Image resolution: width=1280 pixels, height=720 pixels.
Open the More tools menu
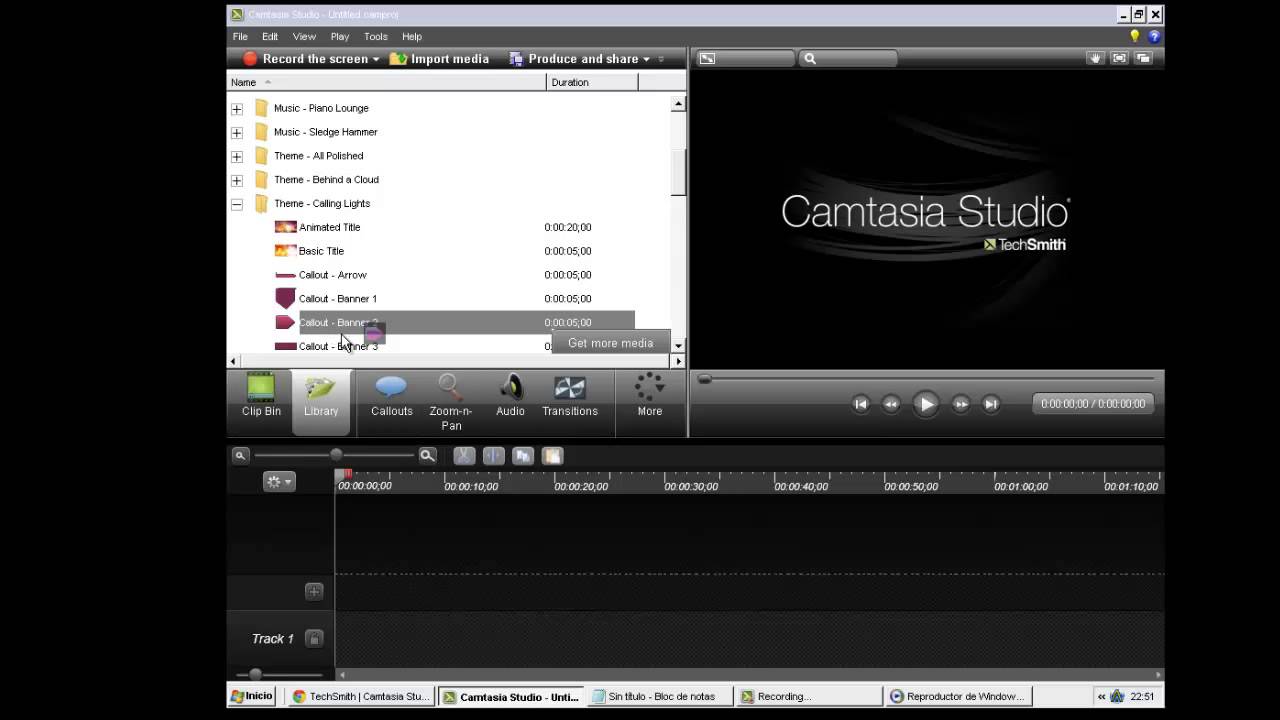pos(650,394)
